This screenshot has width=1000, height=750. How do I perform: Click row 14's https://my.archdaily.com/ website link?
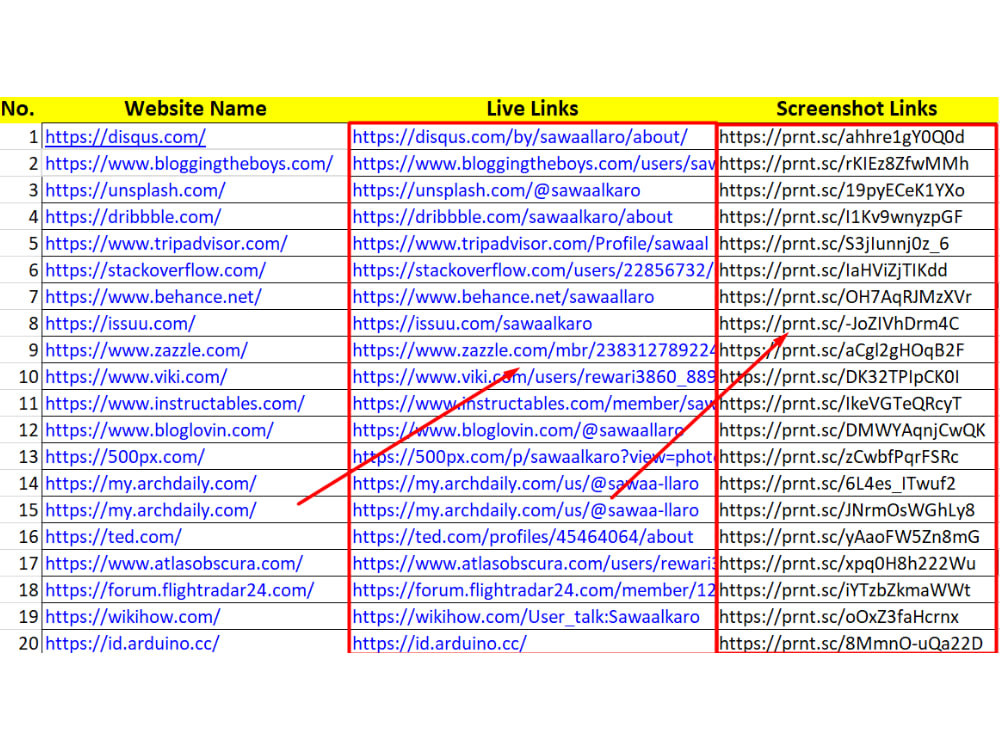coord(151,484)
